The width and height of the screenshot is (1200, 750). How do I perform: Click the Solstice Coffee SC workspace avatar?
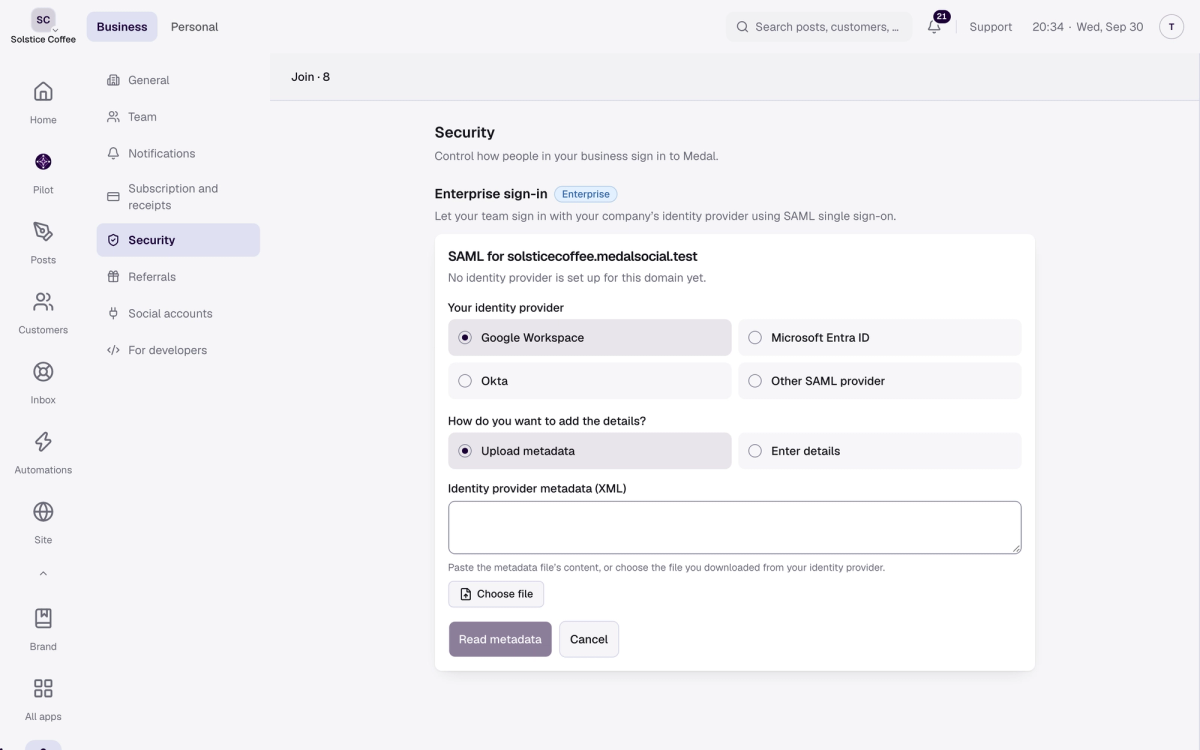coord(43,20)
